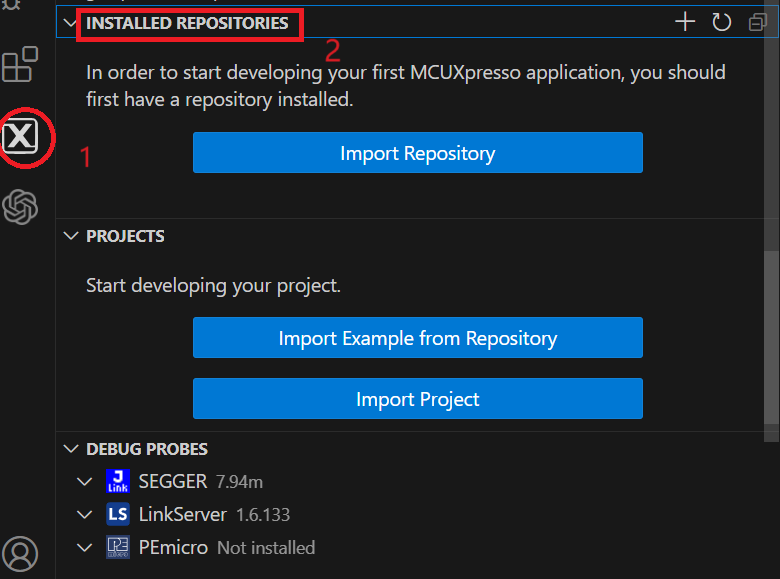Screen dimensions: 780x579
Task: Open the Extensions view icon
Action: pyautogui.click(x=20, y=65)
